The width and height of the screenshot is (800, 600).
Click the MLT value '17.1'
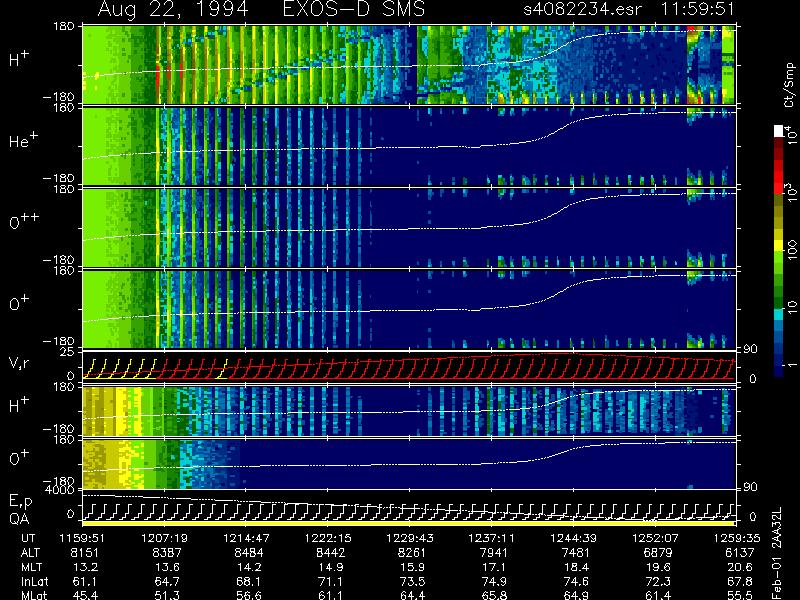click(x=495, y=567)
